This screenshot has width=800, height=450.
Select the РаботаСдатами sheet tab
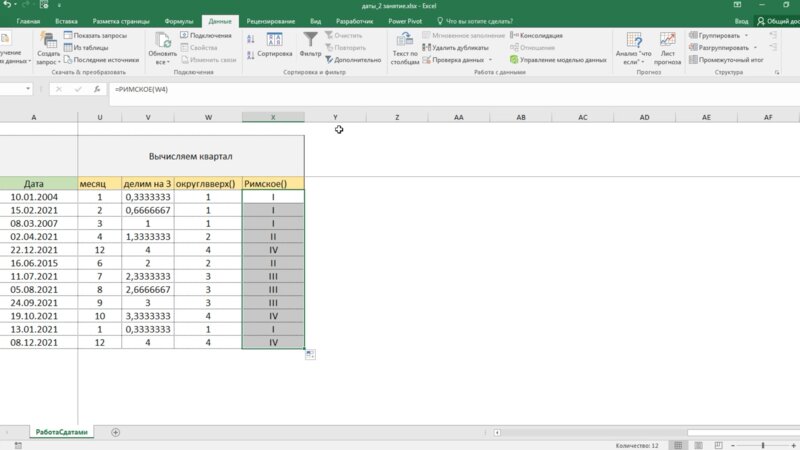[x=62, y=432]
